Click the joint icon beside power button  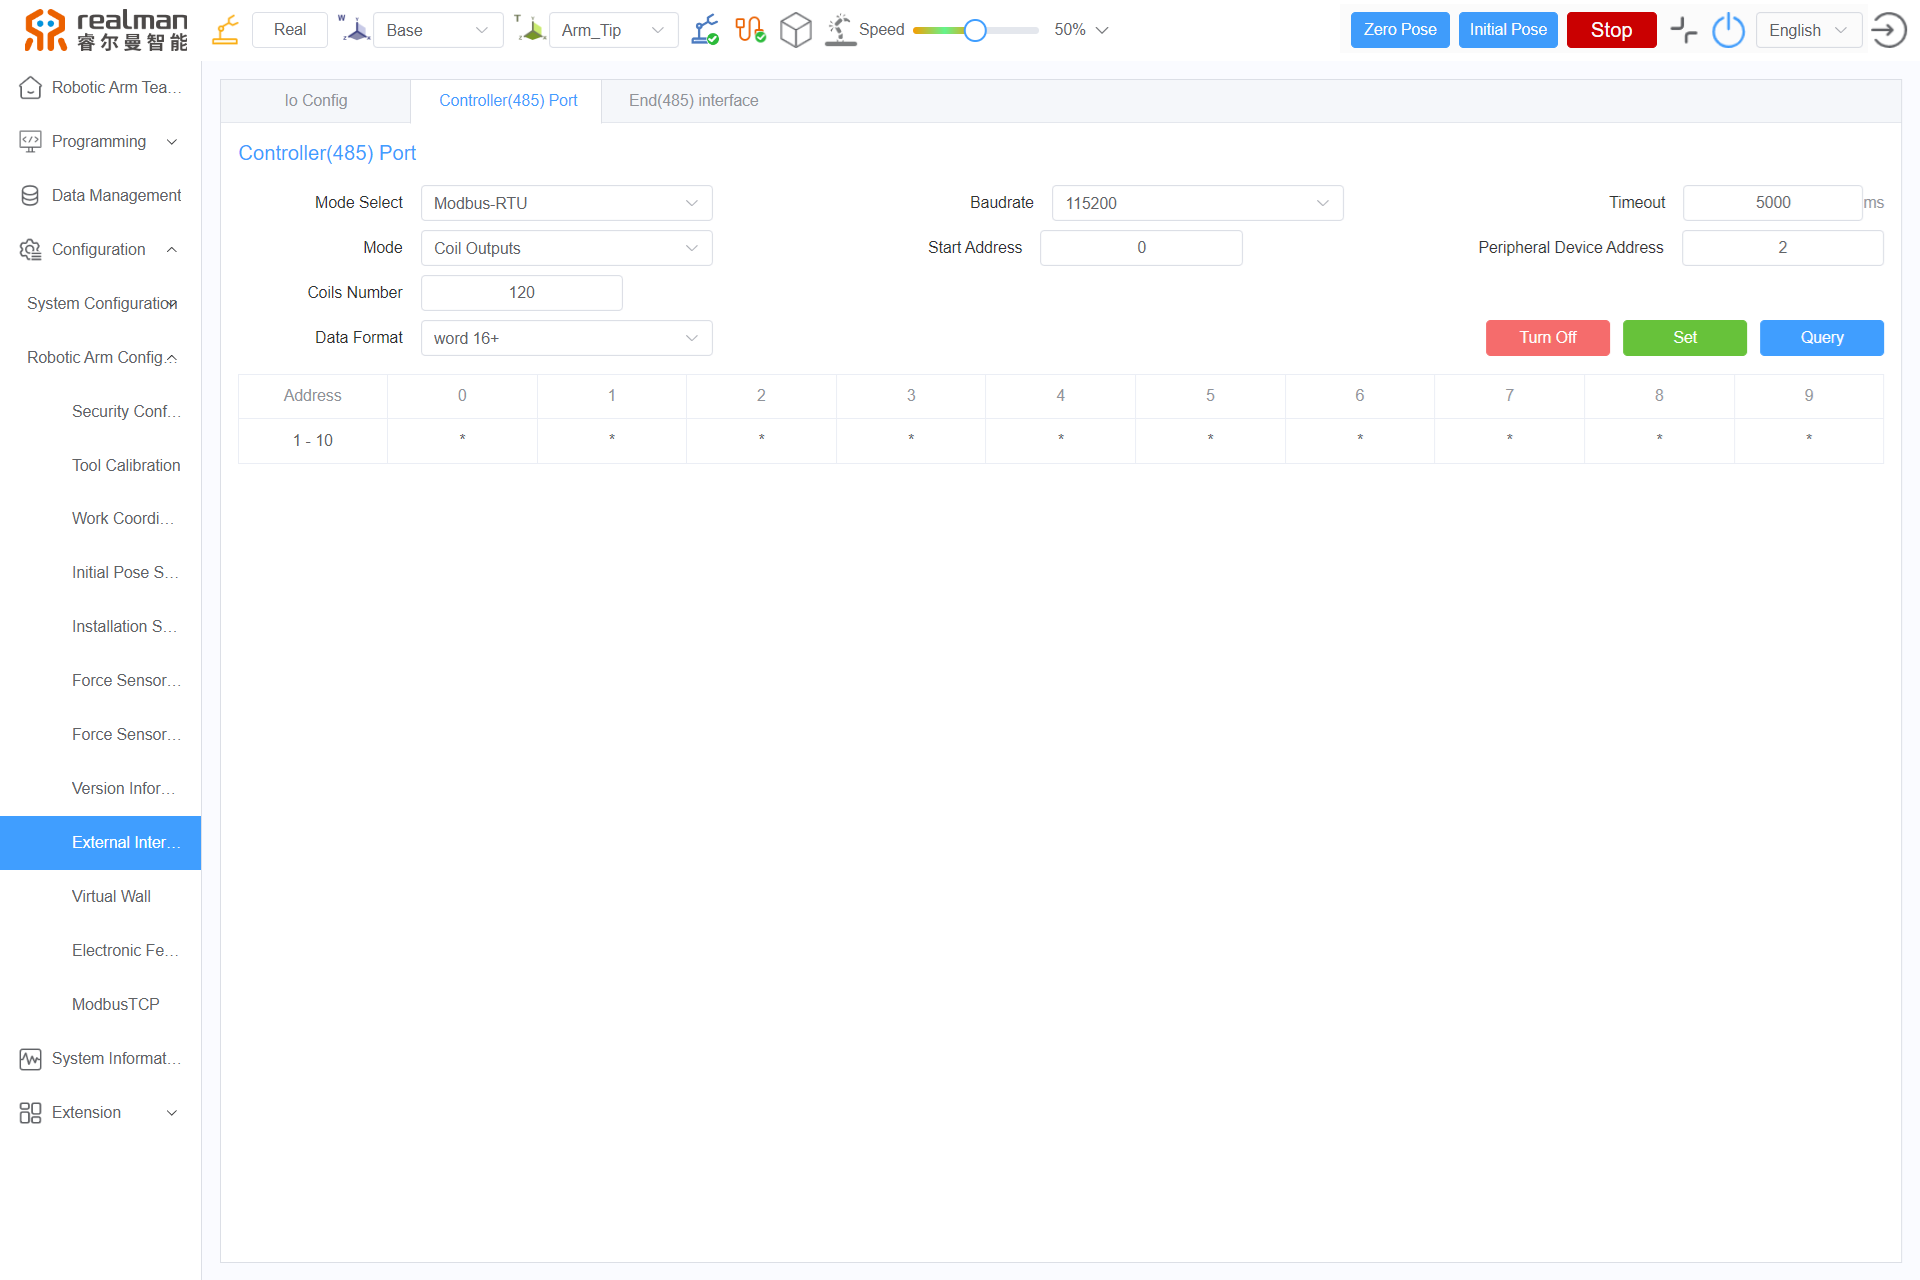point(1684,30)
